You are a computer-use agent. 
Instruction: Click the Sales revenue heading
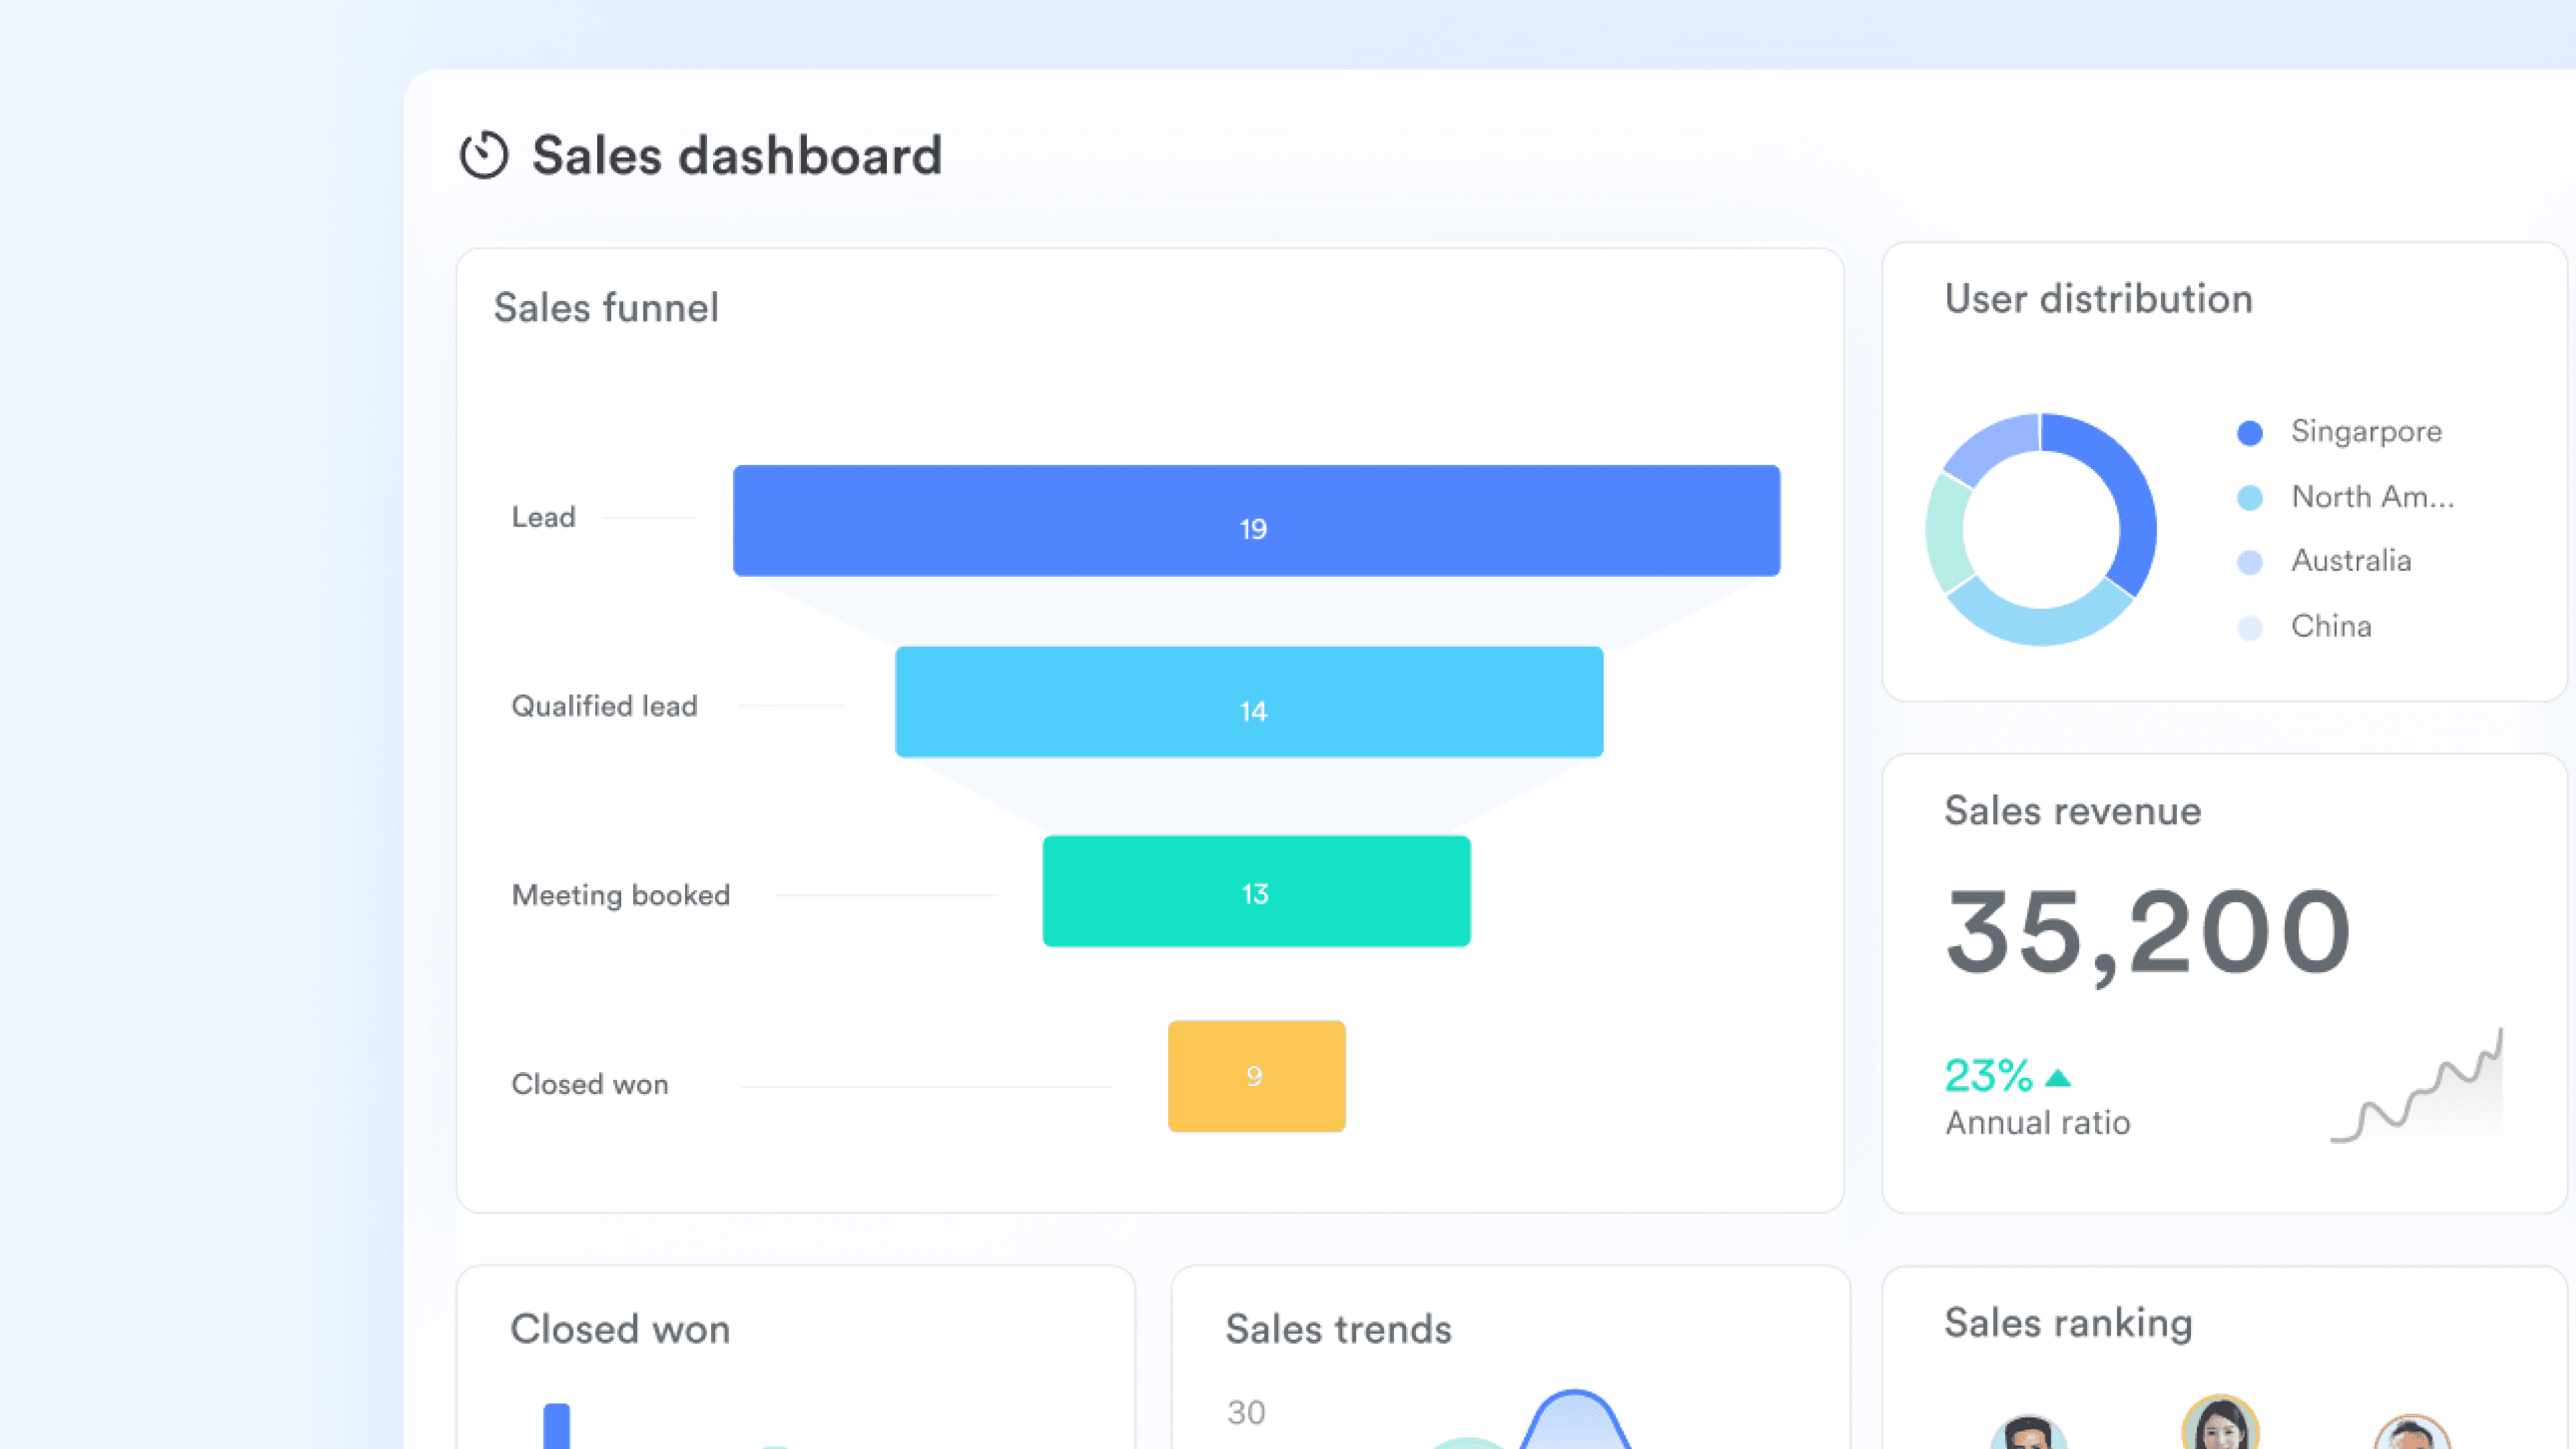pyautogui.click(x=2072, y=811)
